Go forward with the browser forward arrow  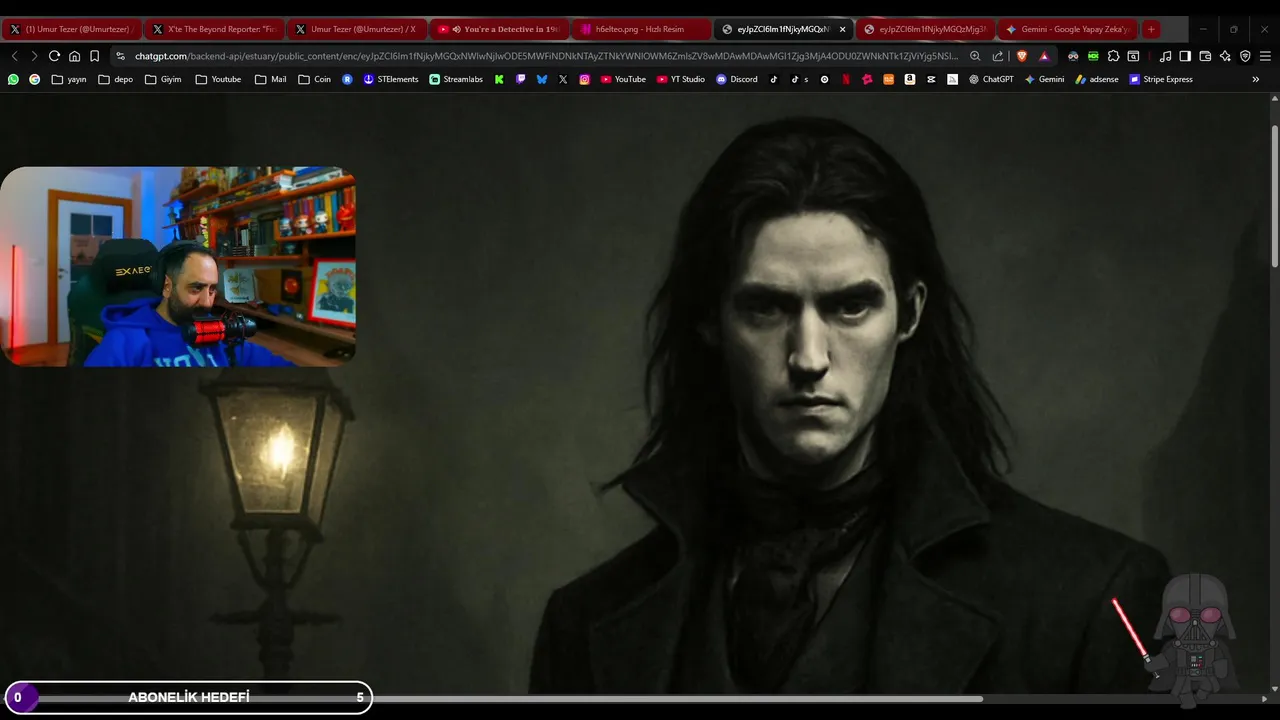pyautogui.click(x=34, y=56)
